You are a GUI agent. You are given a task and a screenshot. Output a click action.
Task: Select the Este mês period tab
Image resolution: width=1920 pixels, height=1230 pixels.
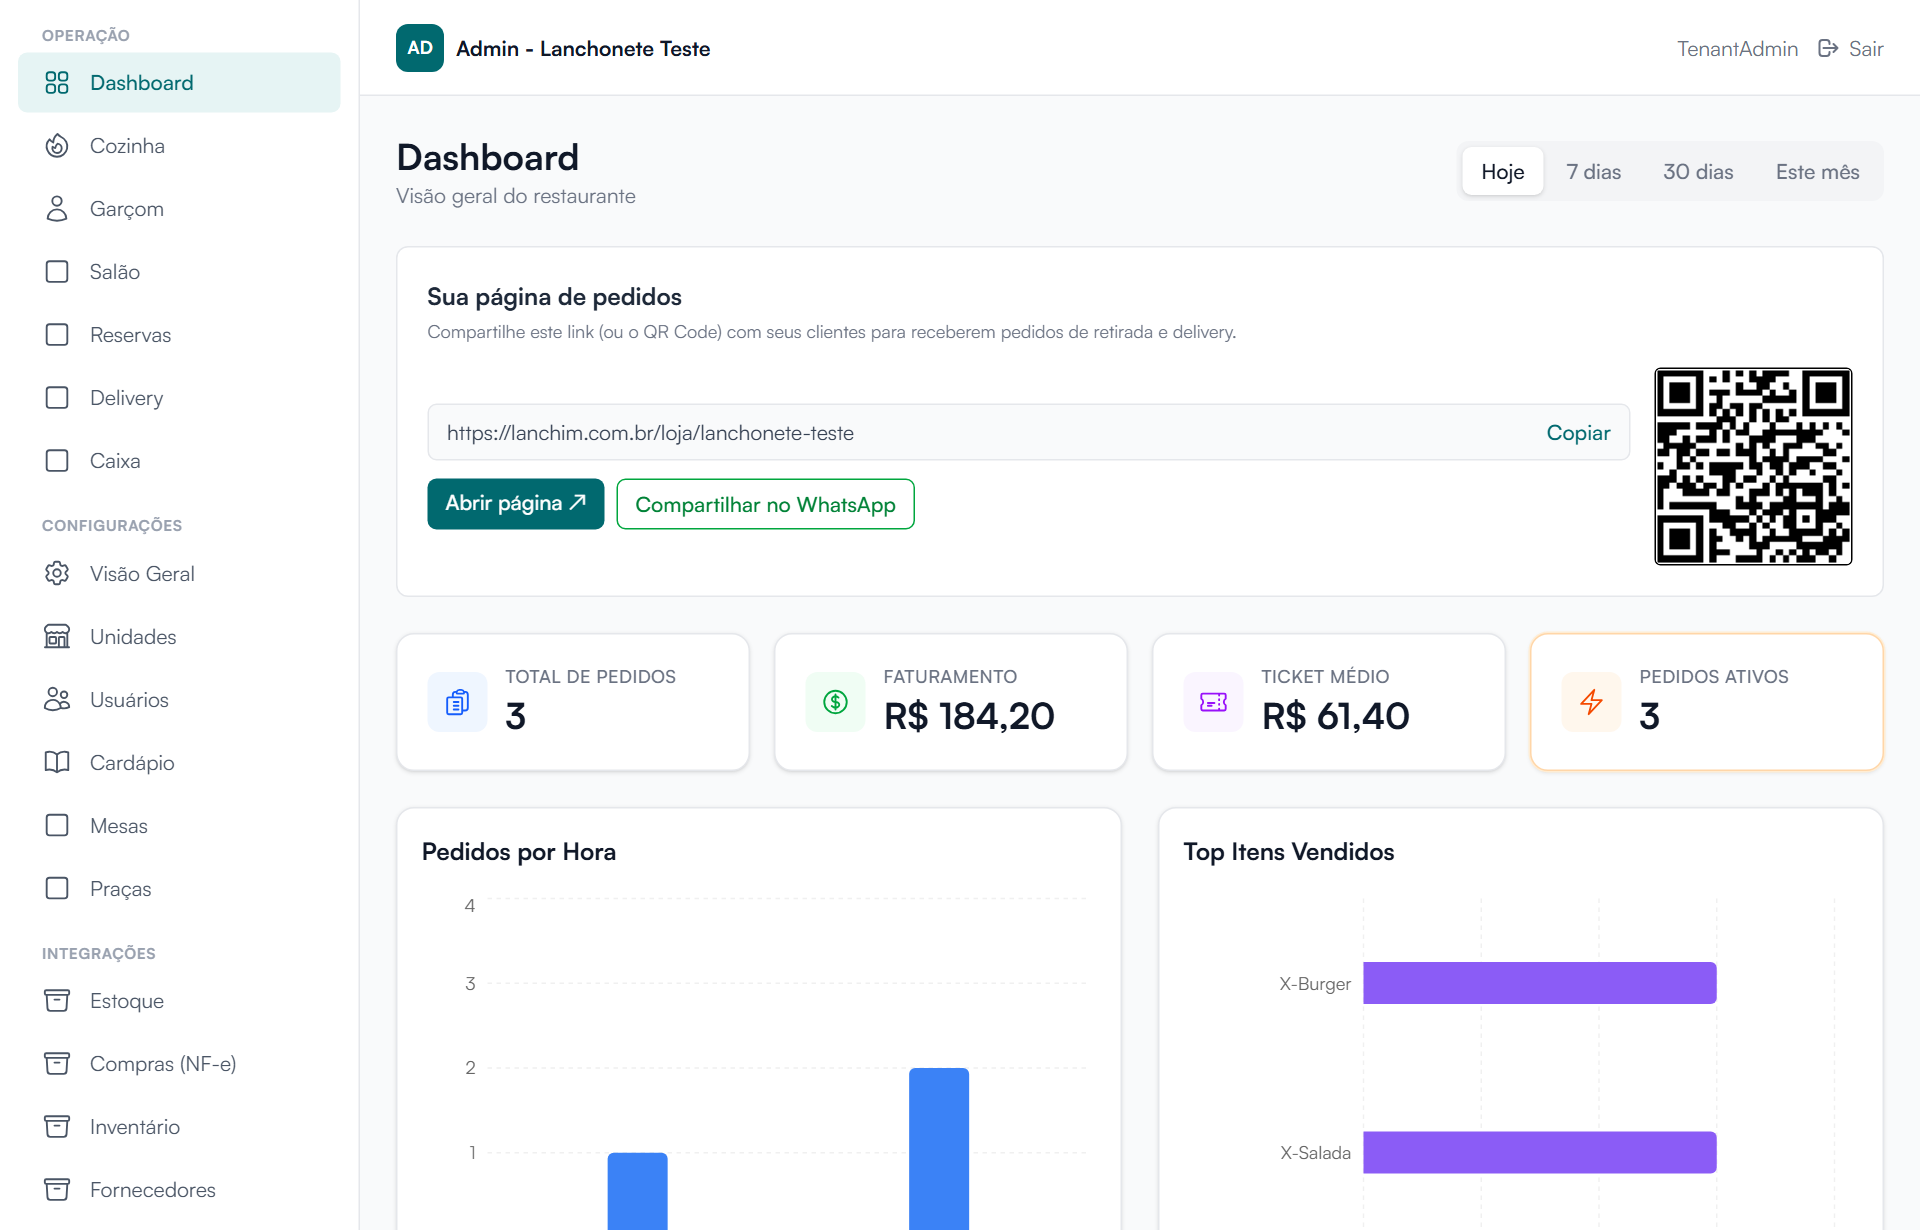[1817, 172]
